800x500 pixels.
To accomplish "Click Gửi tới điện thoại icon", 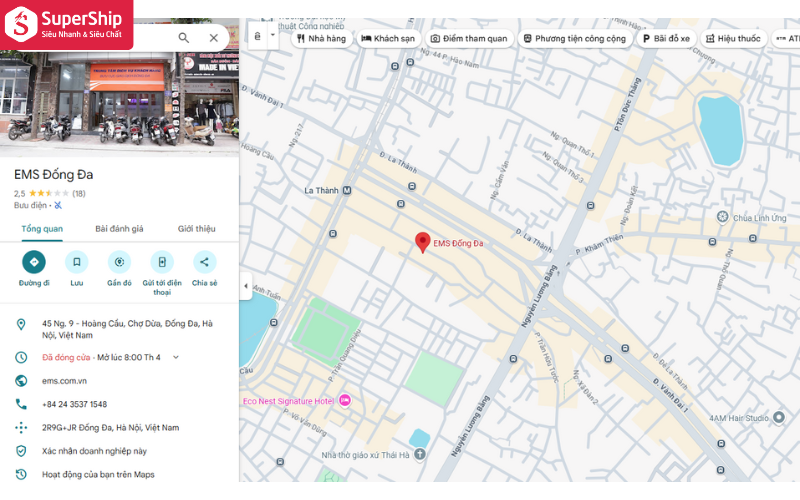I will (x=162, y=262).
